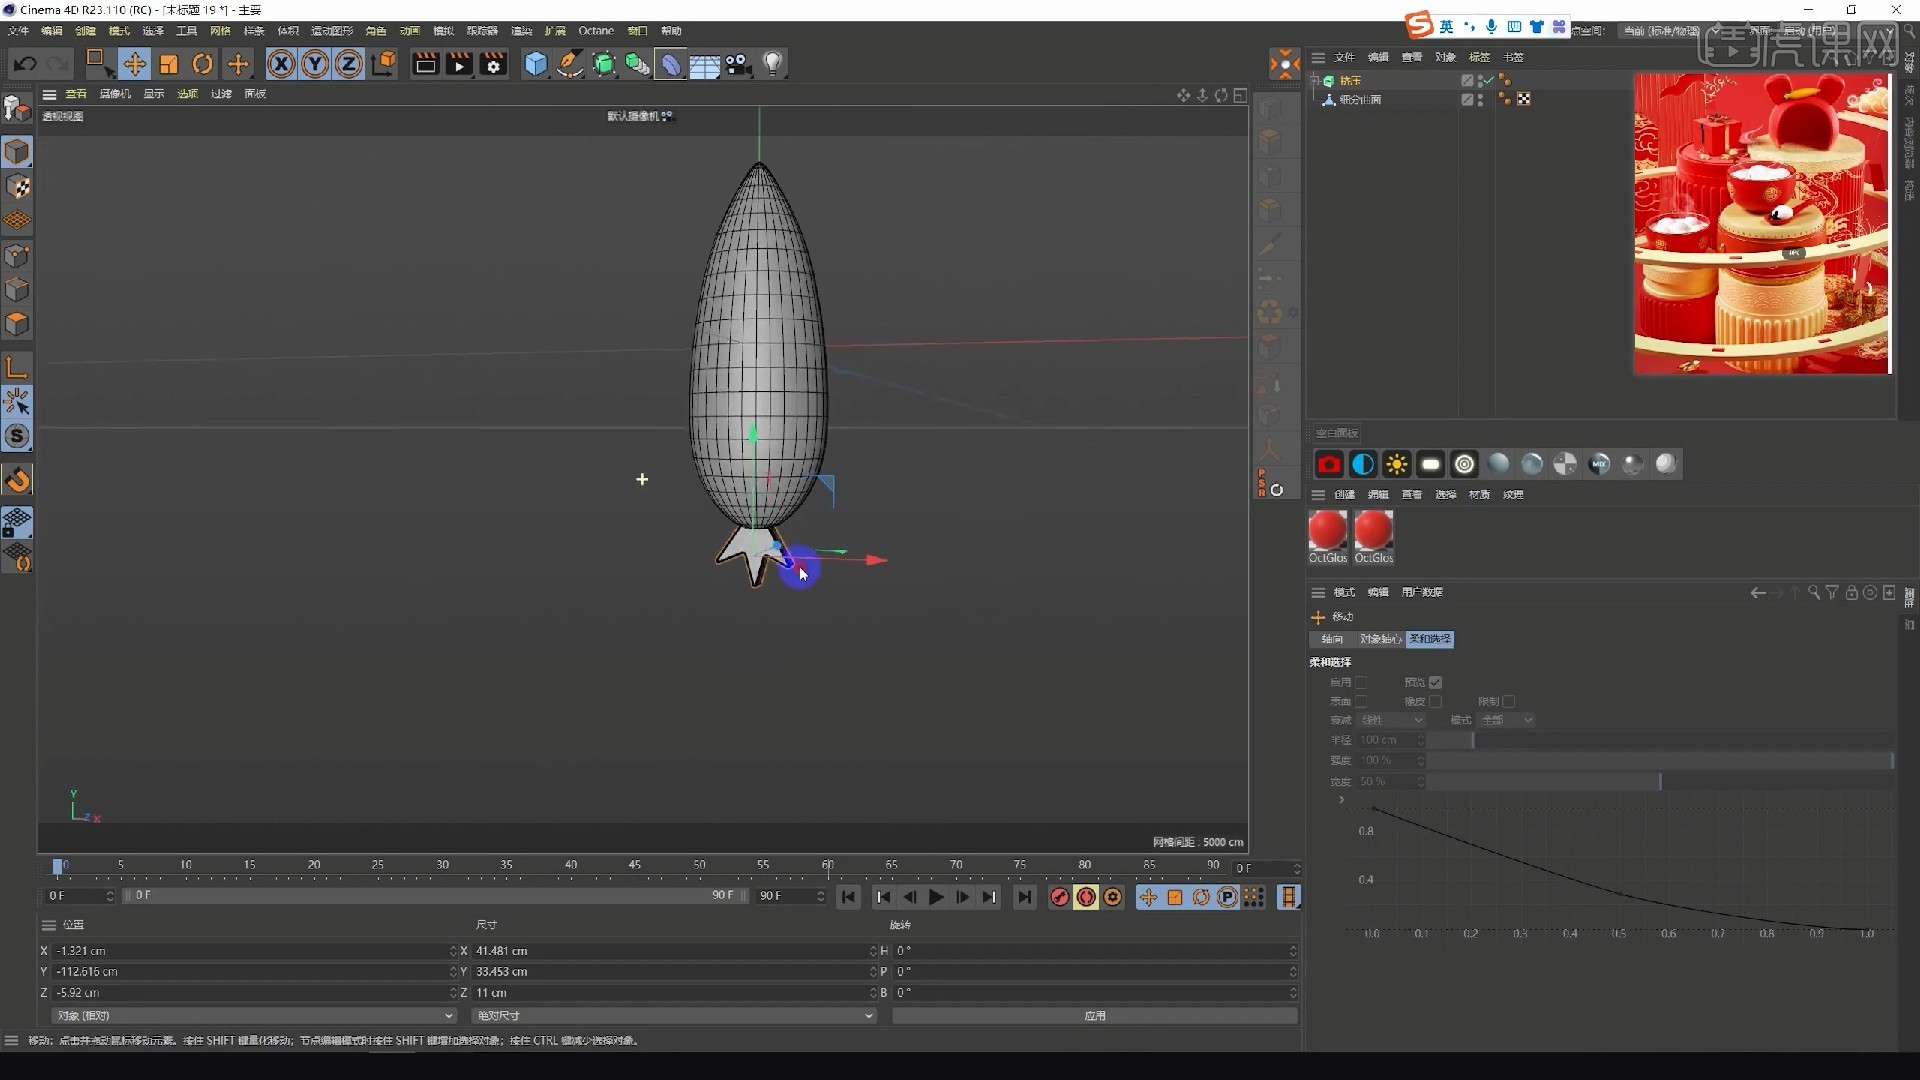Select the Rotate tool
Viewport: 1920px width, 1080px height.
(x=202, y=64)
